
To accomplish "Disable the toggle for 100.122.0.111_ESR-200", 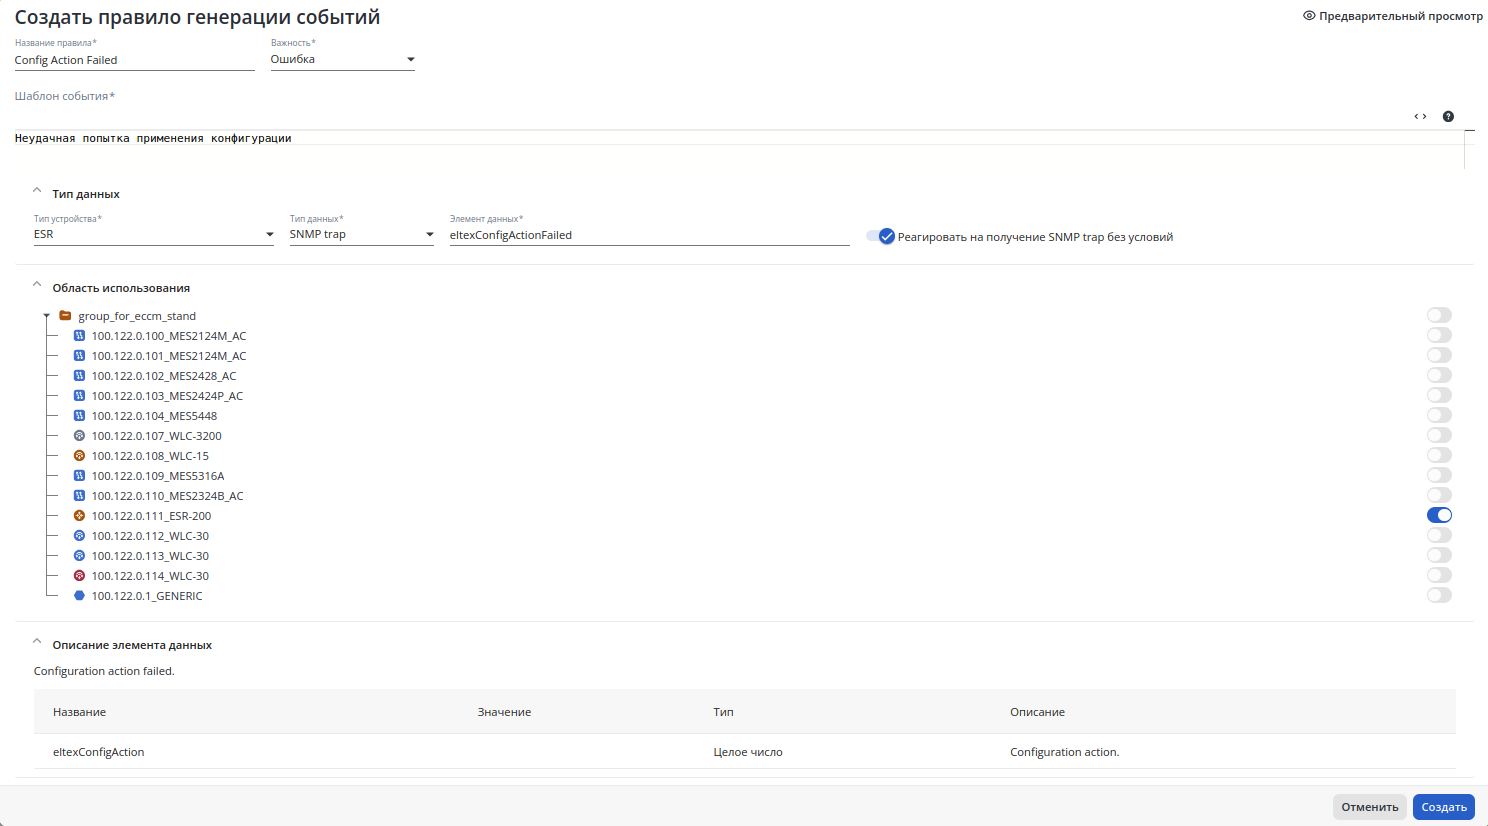I will tap(1439, 515).
